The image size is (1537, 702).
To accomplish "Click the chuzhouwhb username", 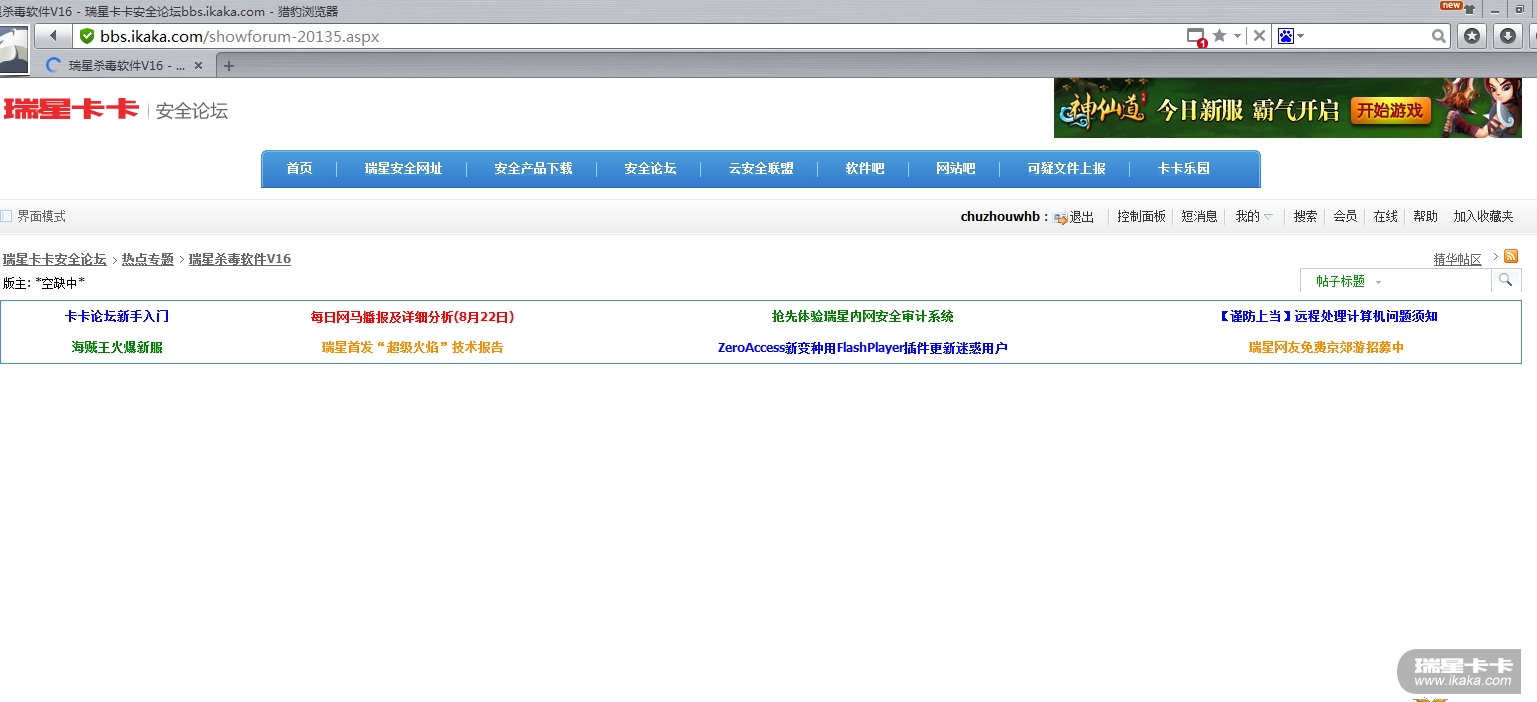I will [1000, 216].
